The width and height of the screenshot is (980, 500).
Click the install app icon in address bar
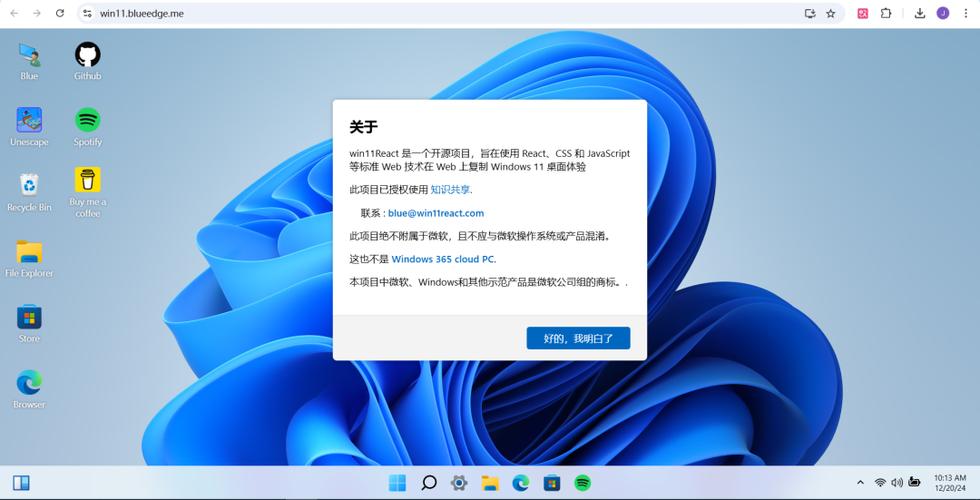[x=810, y=13]
